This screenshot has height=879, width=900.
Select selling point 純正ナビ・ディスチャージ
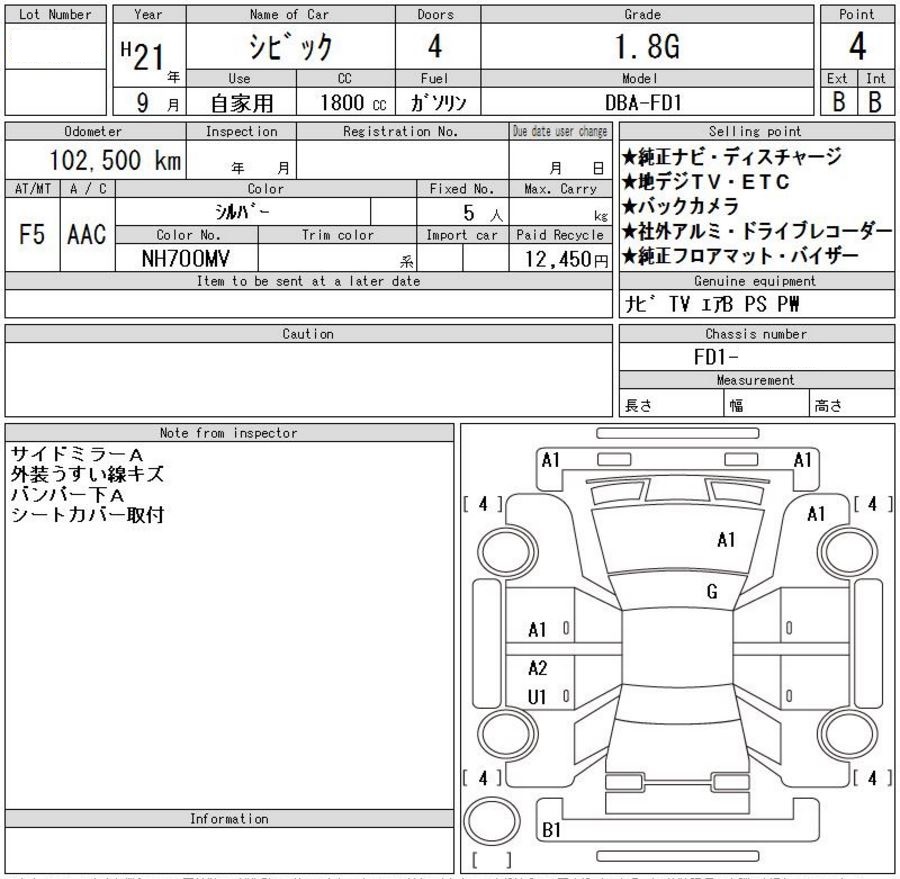(x=732, y=157)
